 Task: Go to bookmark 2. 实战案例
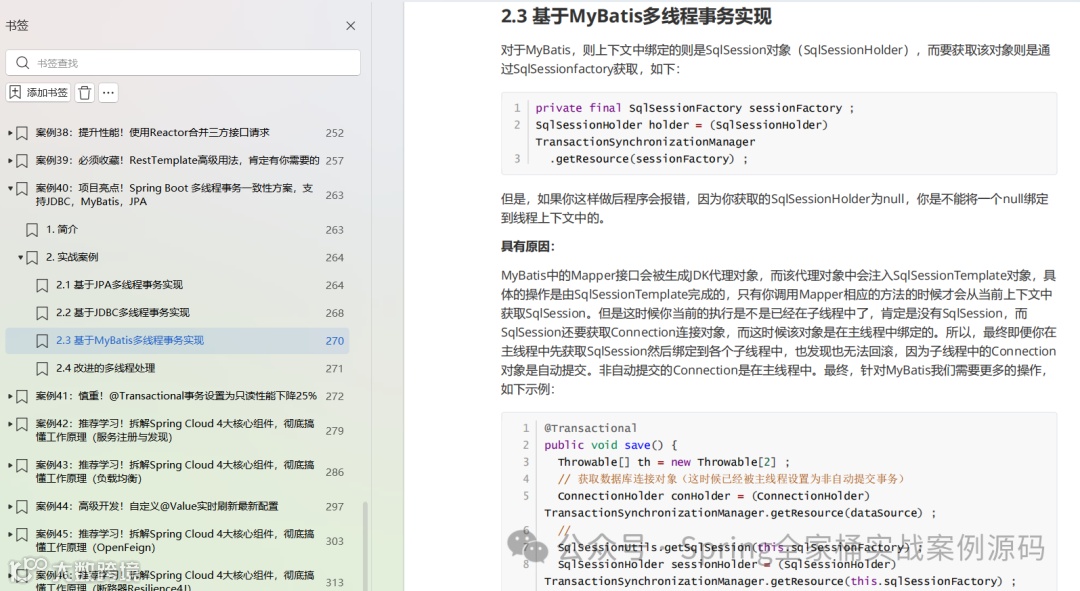coord(72,257)
